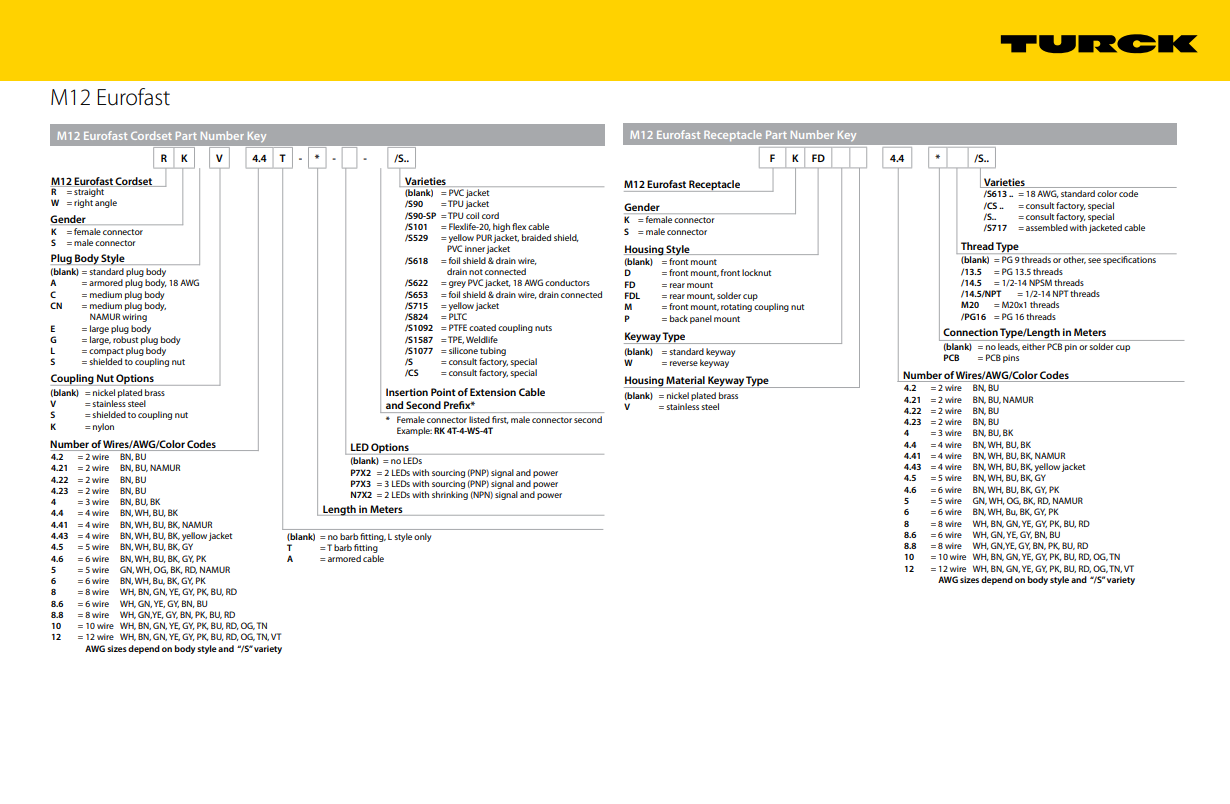Select "/S613 = 18 AWG, standard color code"

[x=1061, y=194]
